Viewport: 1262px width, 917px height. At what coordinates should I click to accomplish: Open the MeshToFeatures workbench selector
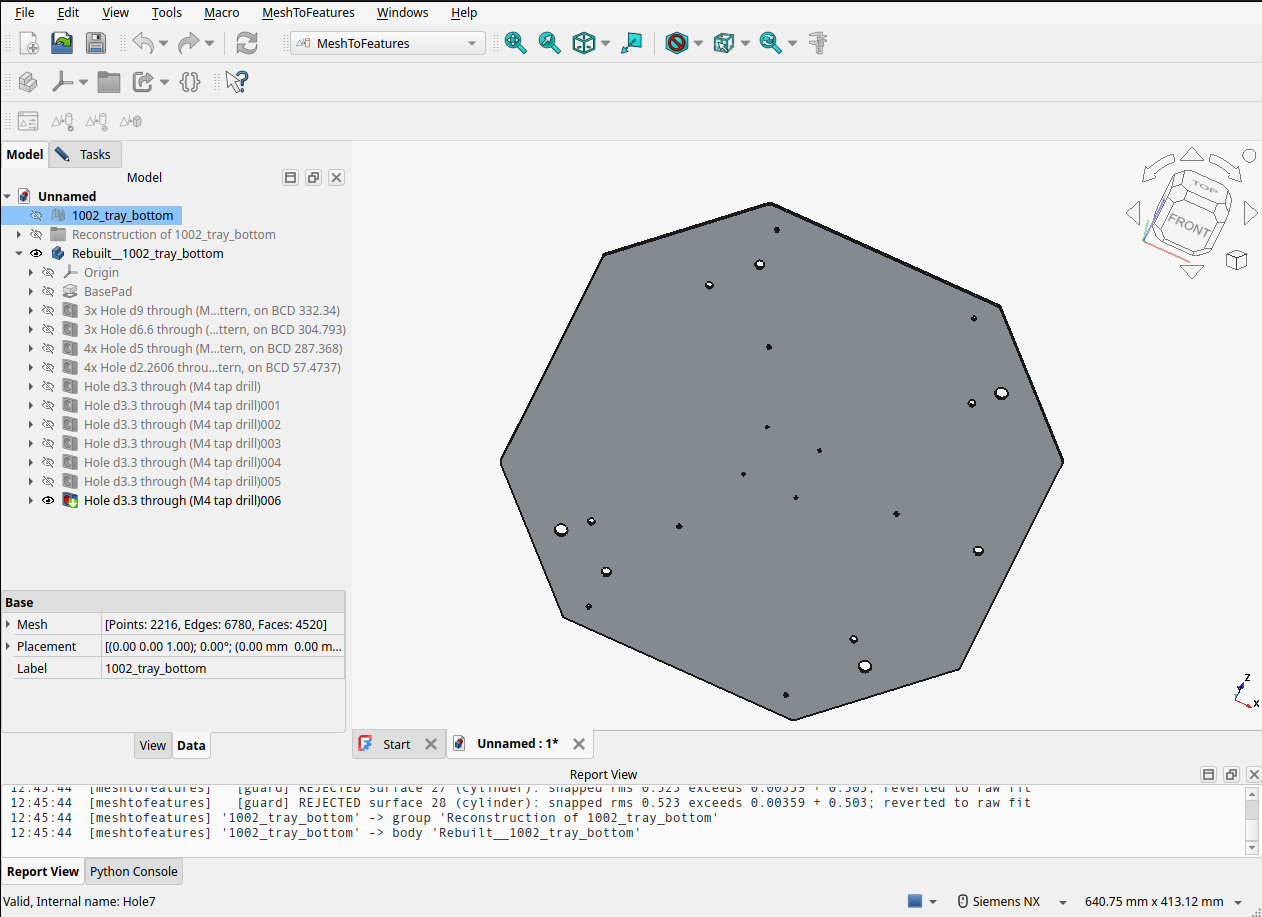tap(388, 43)
